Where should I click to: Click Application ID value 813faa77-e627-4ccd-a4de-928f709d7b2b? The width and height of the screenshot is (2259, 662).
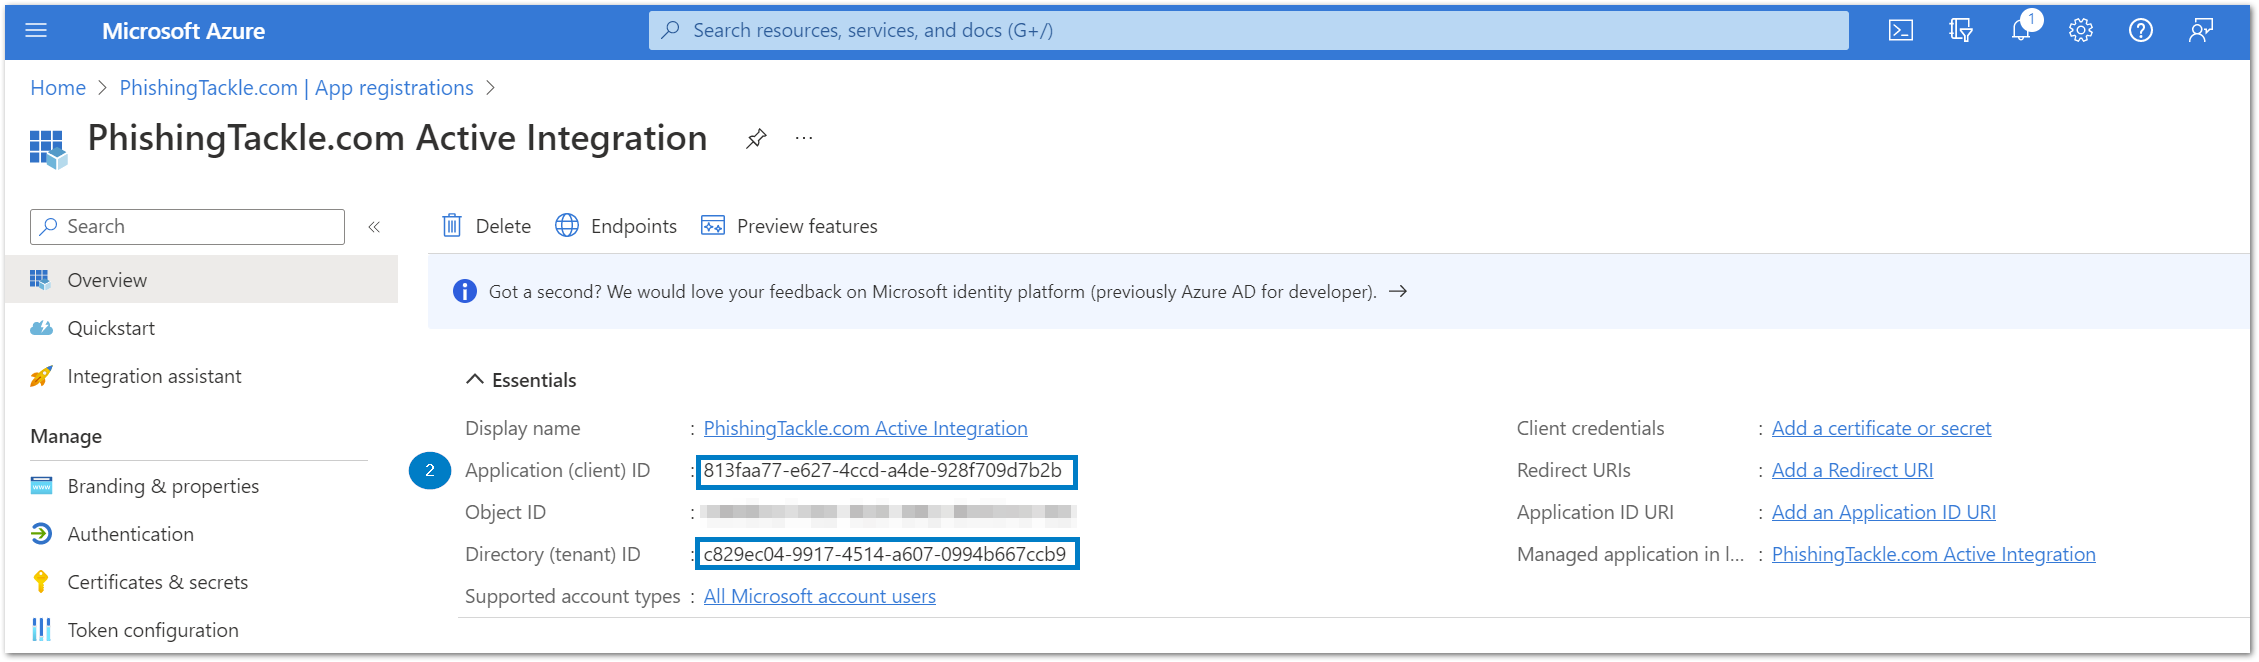pyautogui.click(x=883, y=470)
